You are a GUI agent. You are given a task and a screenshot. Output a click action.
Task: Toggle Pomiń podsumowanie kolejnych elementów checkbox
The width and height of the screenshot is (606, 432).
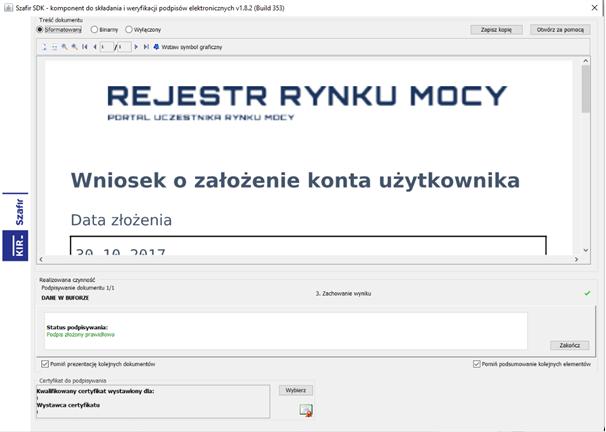coord(477,364)
